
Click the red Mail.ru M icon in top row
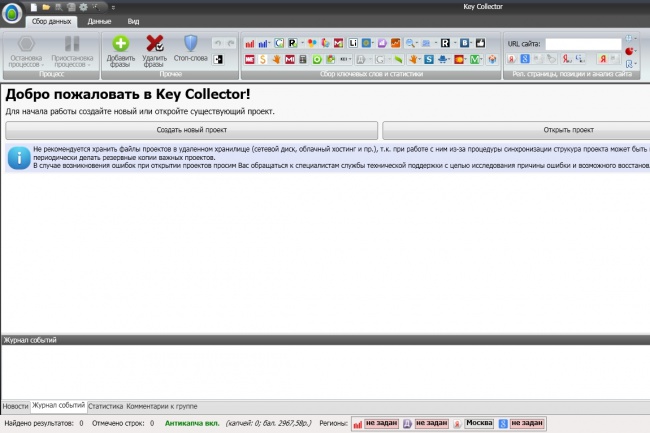coord(339,43)
